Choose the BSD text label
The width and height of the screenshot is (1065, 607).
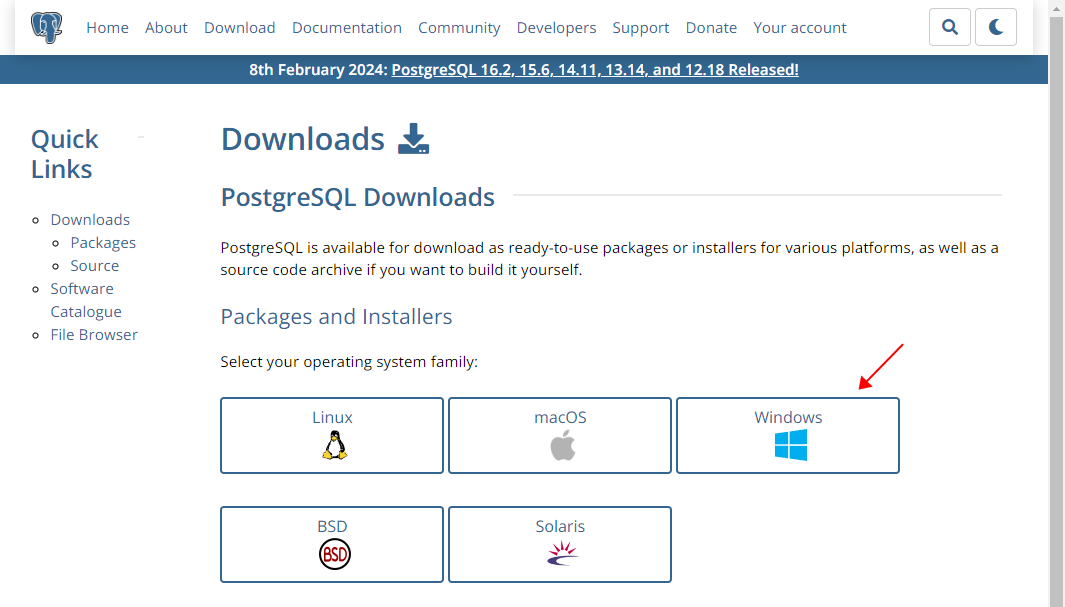coord(332,526)
